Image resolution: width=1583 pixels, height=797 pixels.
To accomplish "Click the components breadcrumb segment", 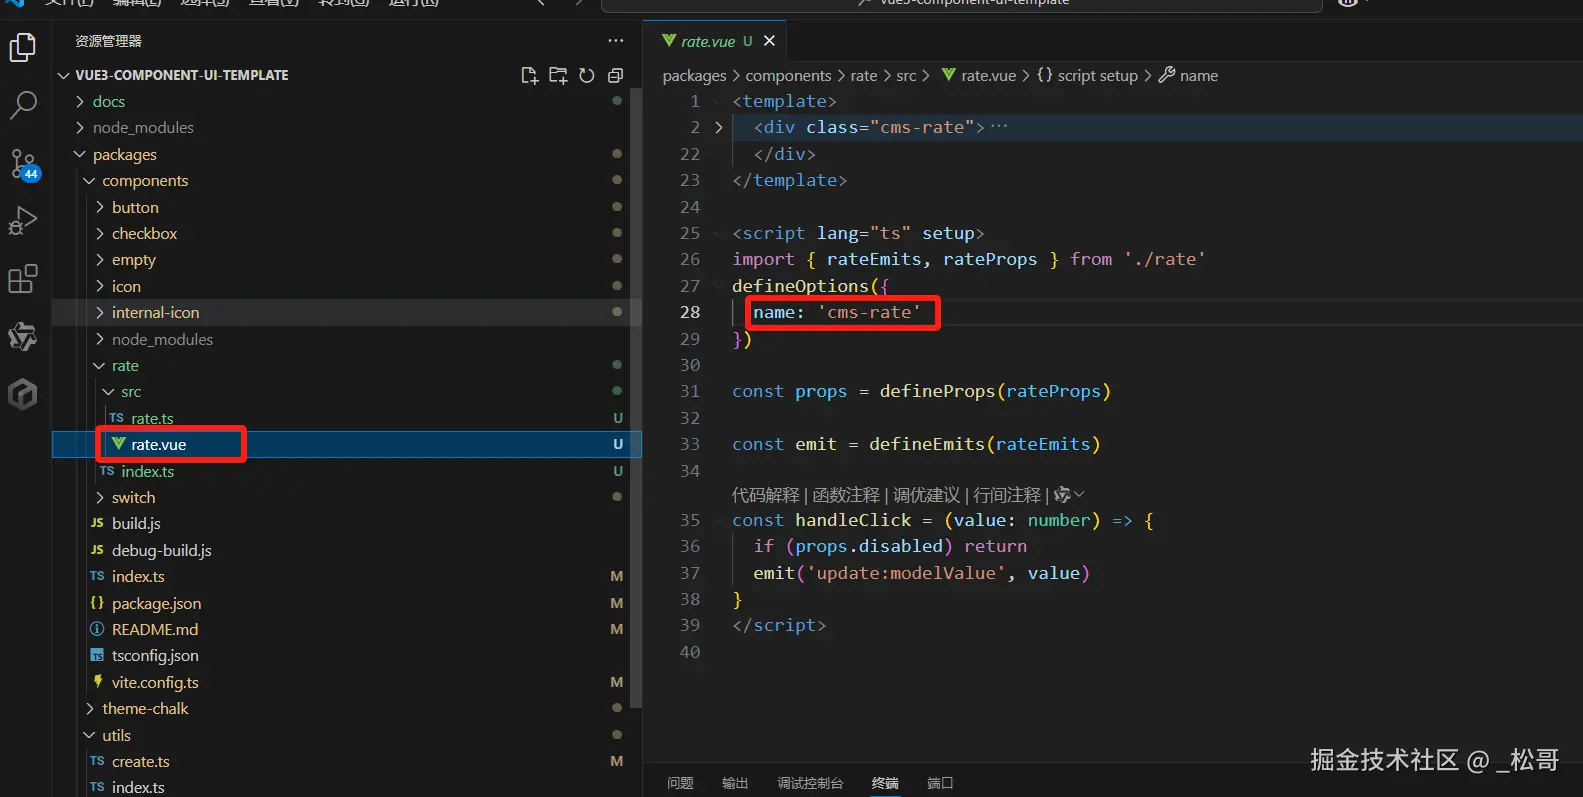I will pyautogui.click(x=788, y=76).
